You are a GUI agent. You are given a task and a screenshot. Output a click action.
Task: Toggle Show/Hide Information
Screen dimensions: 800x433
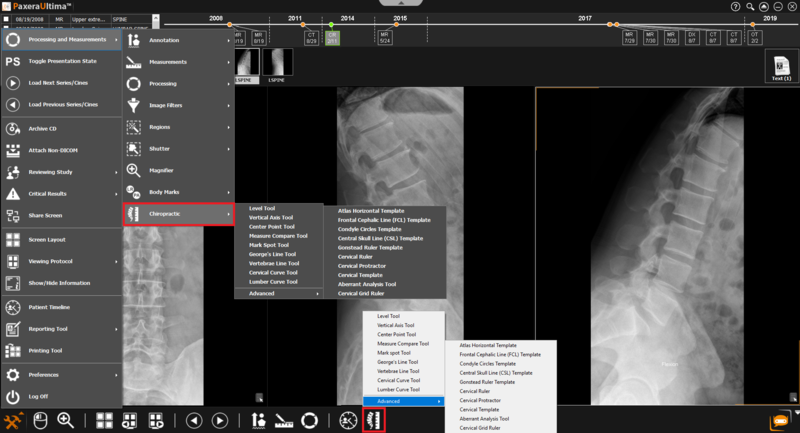tap(60, 283)
